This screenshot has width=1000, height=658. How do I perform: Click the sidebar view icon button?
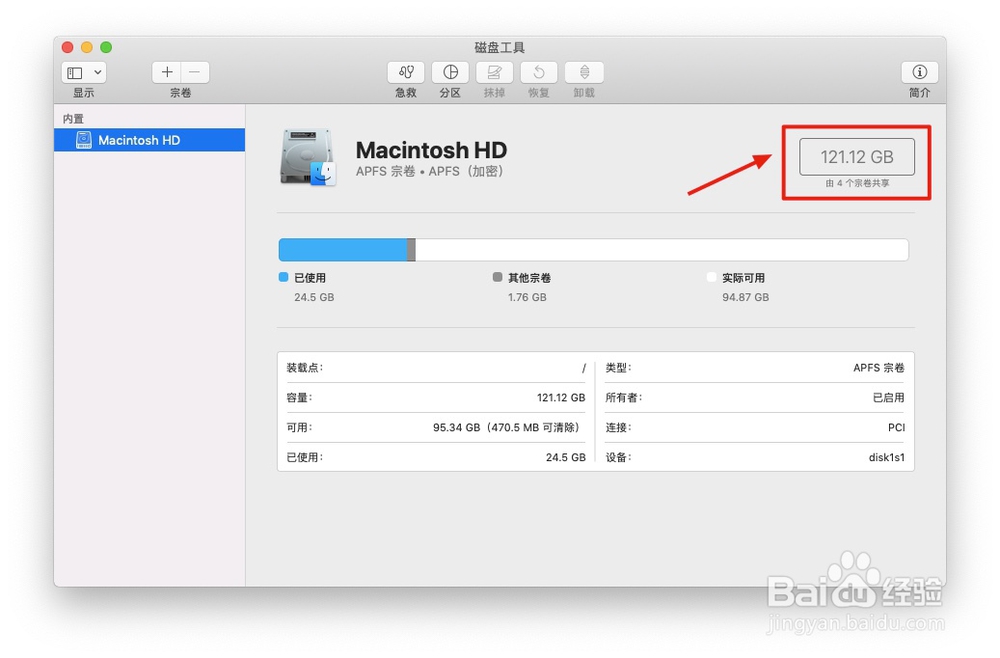(x=75, y=73)
